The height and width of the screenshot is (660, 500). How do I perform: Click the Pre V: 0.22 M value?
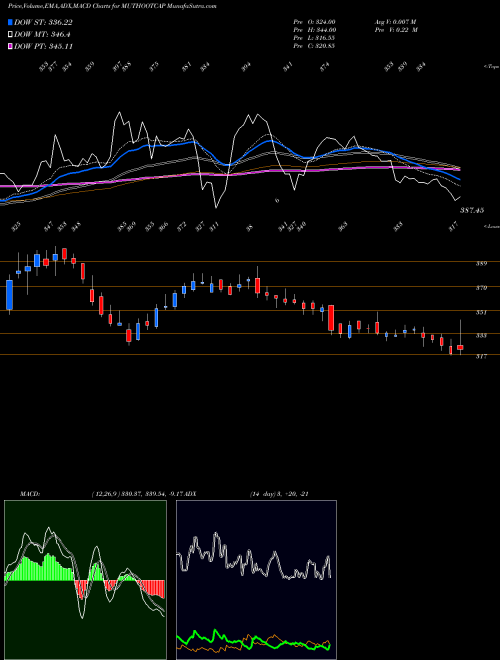(x=395, y=30)
